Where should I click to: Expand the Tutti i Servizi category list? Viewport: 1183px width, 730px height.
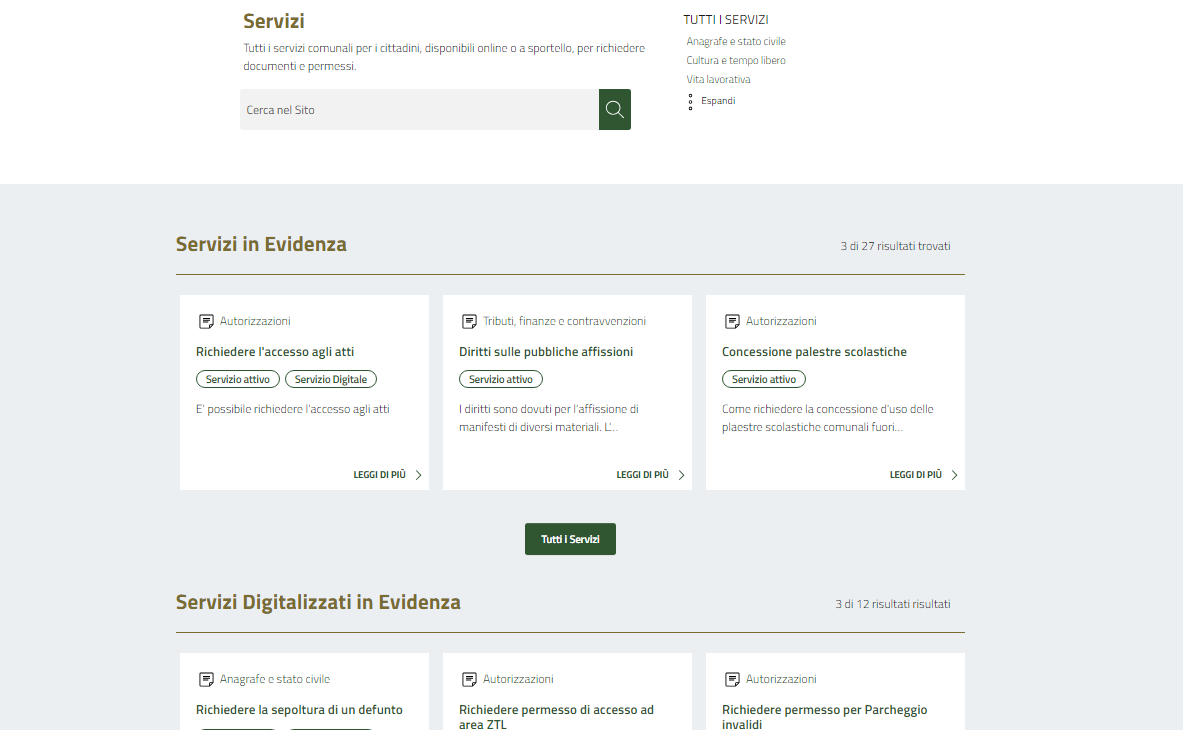[718, 101]
